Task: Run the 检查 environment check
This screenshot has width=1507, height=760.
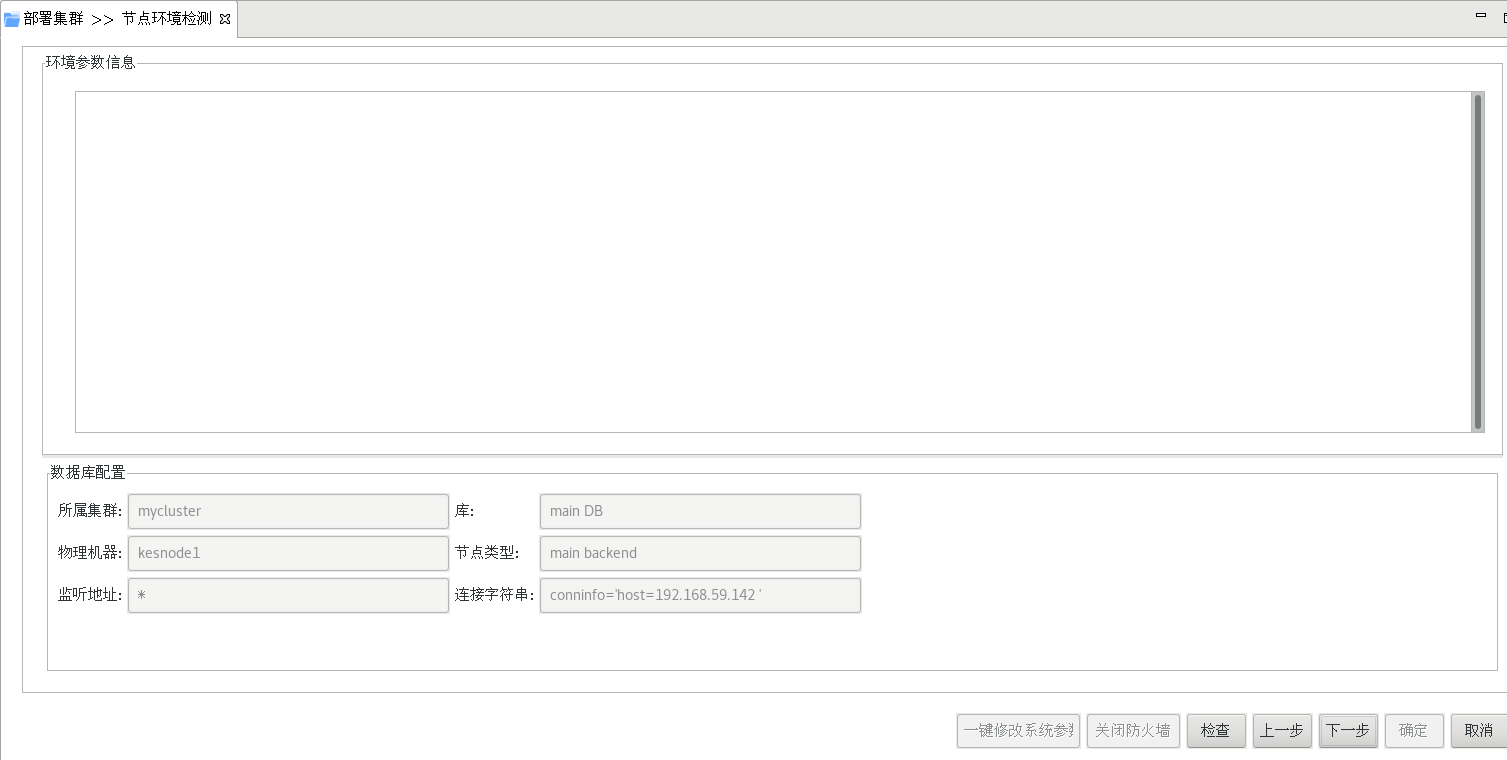Action: tap(1215, 731)
